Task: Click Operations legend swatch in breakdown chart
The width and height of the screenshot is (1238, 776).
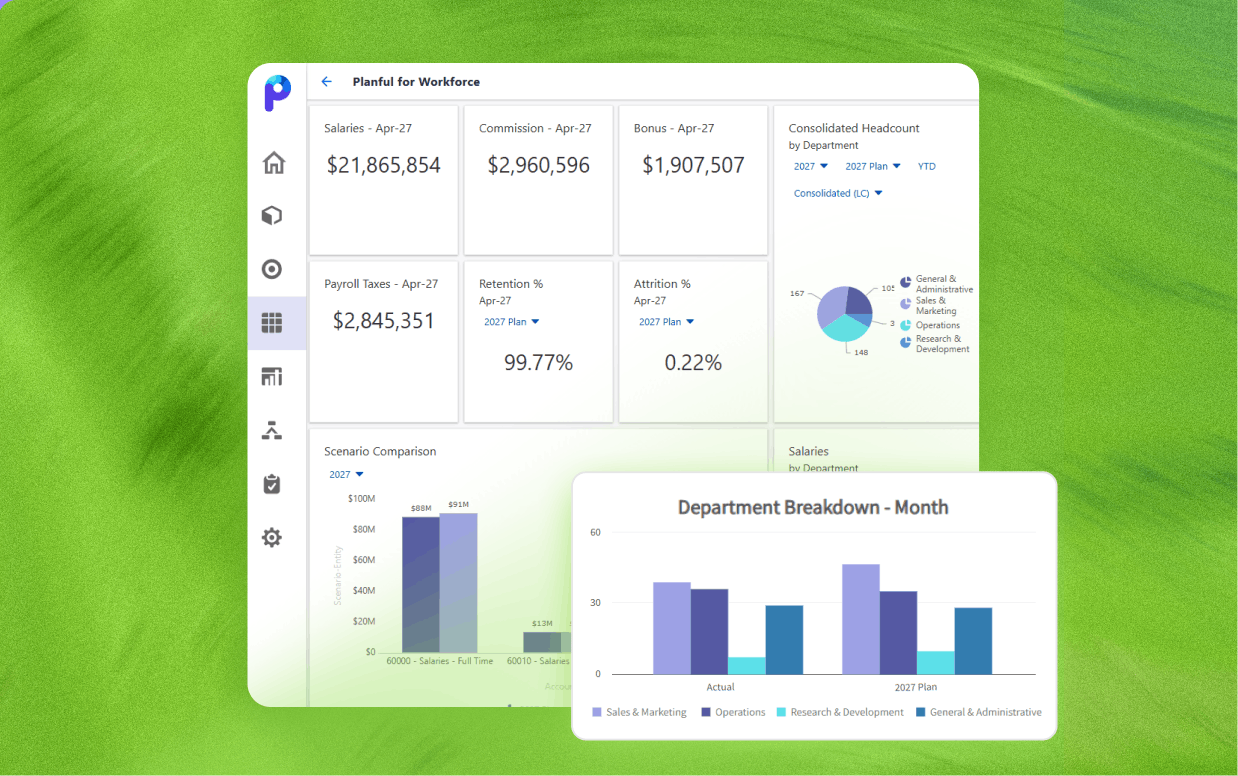Action: pos(706,712)
